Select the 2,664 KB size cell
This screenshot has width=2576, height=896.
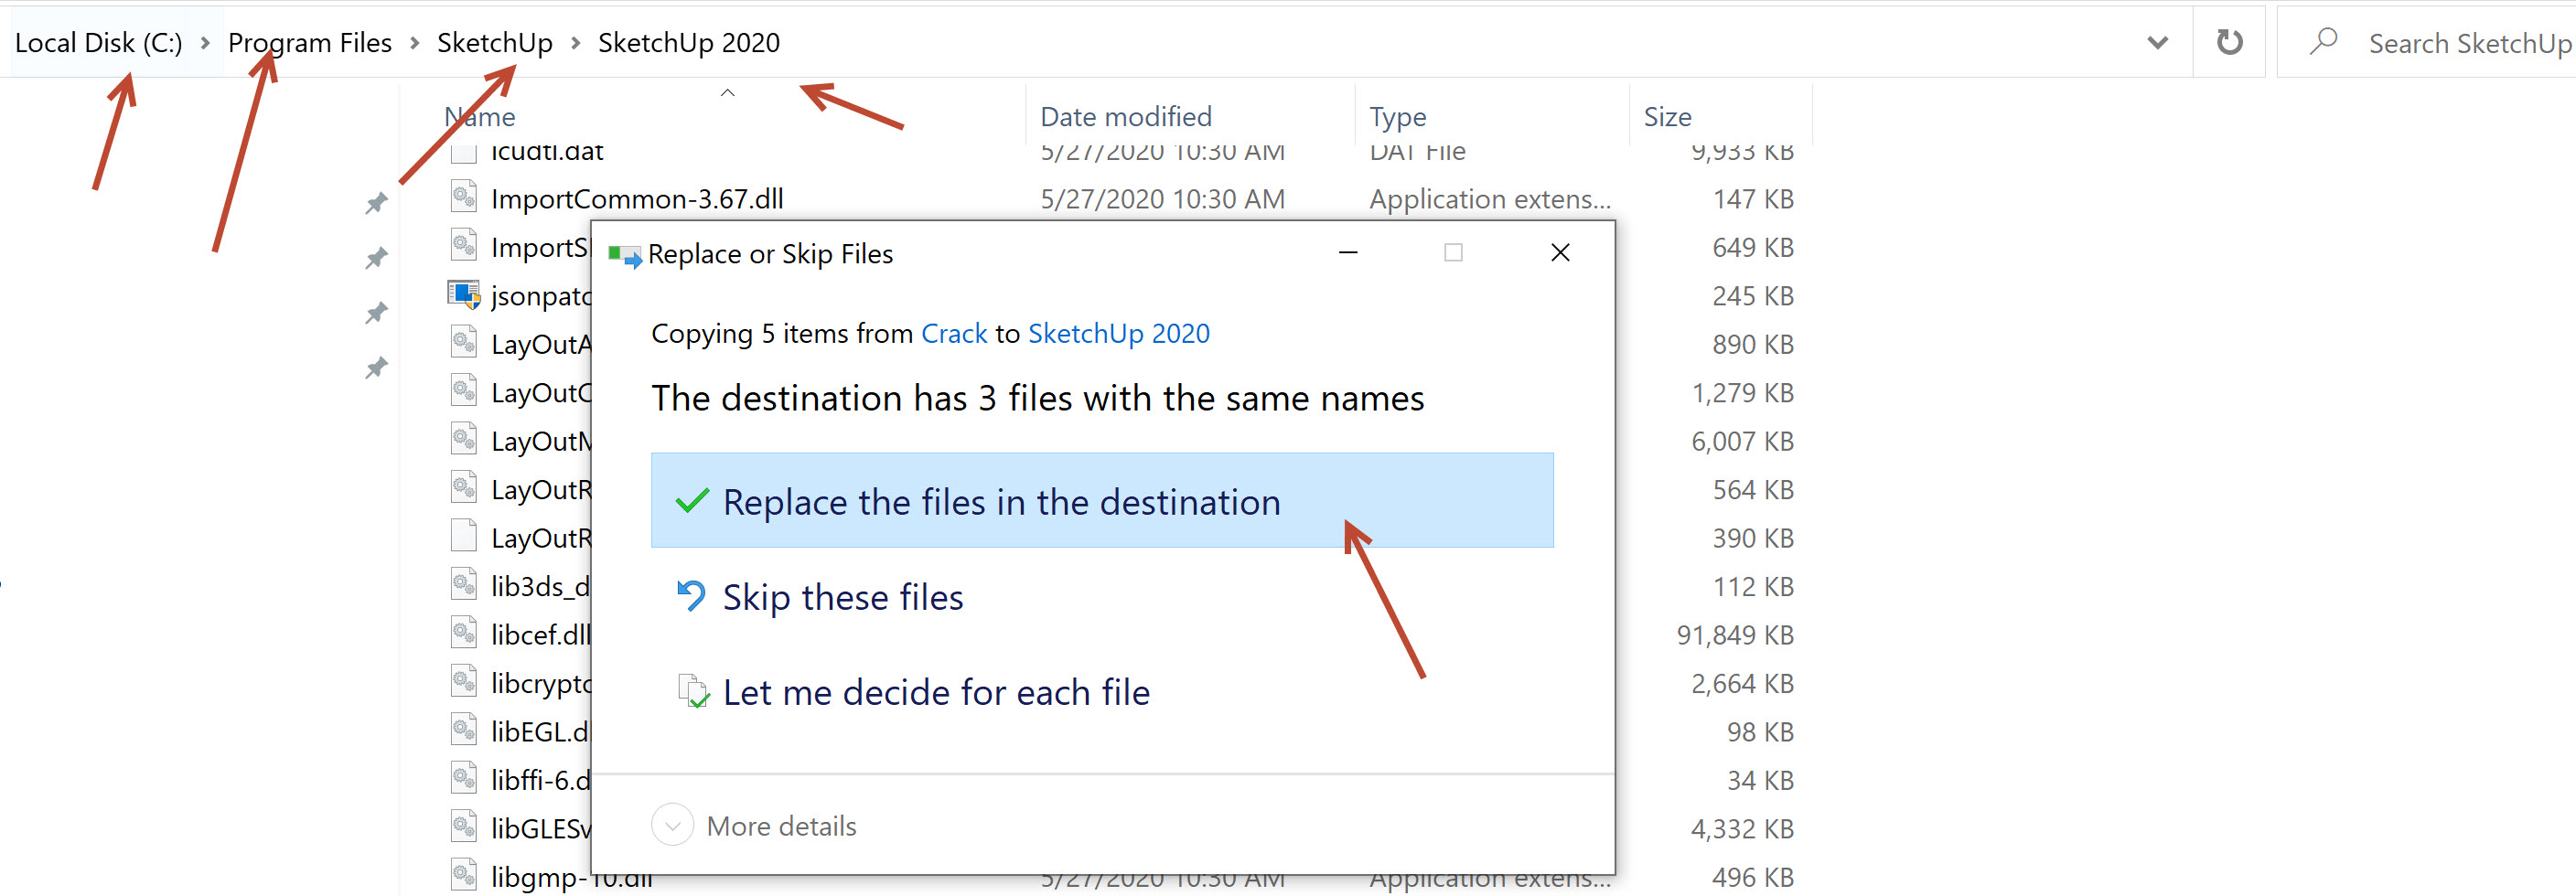[x=1741, y=684]
